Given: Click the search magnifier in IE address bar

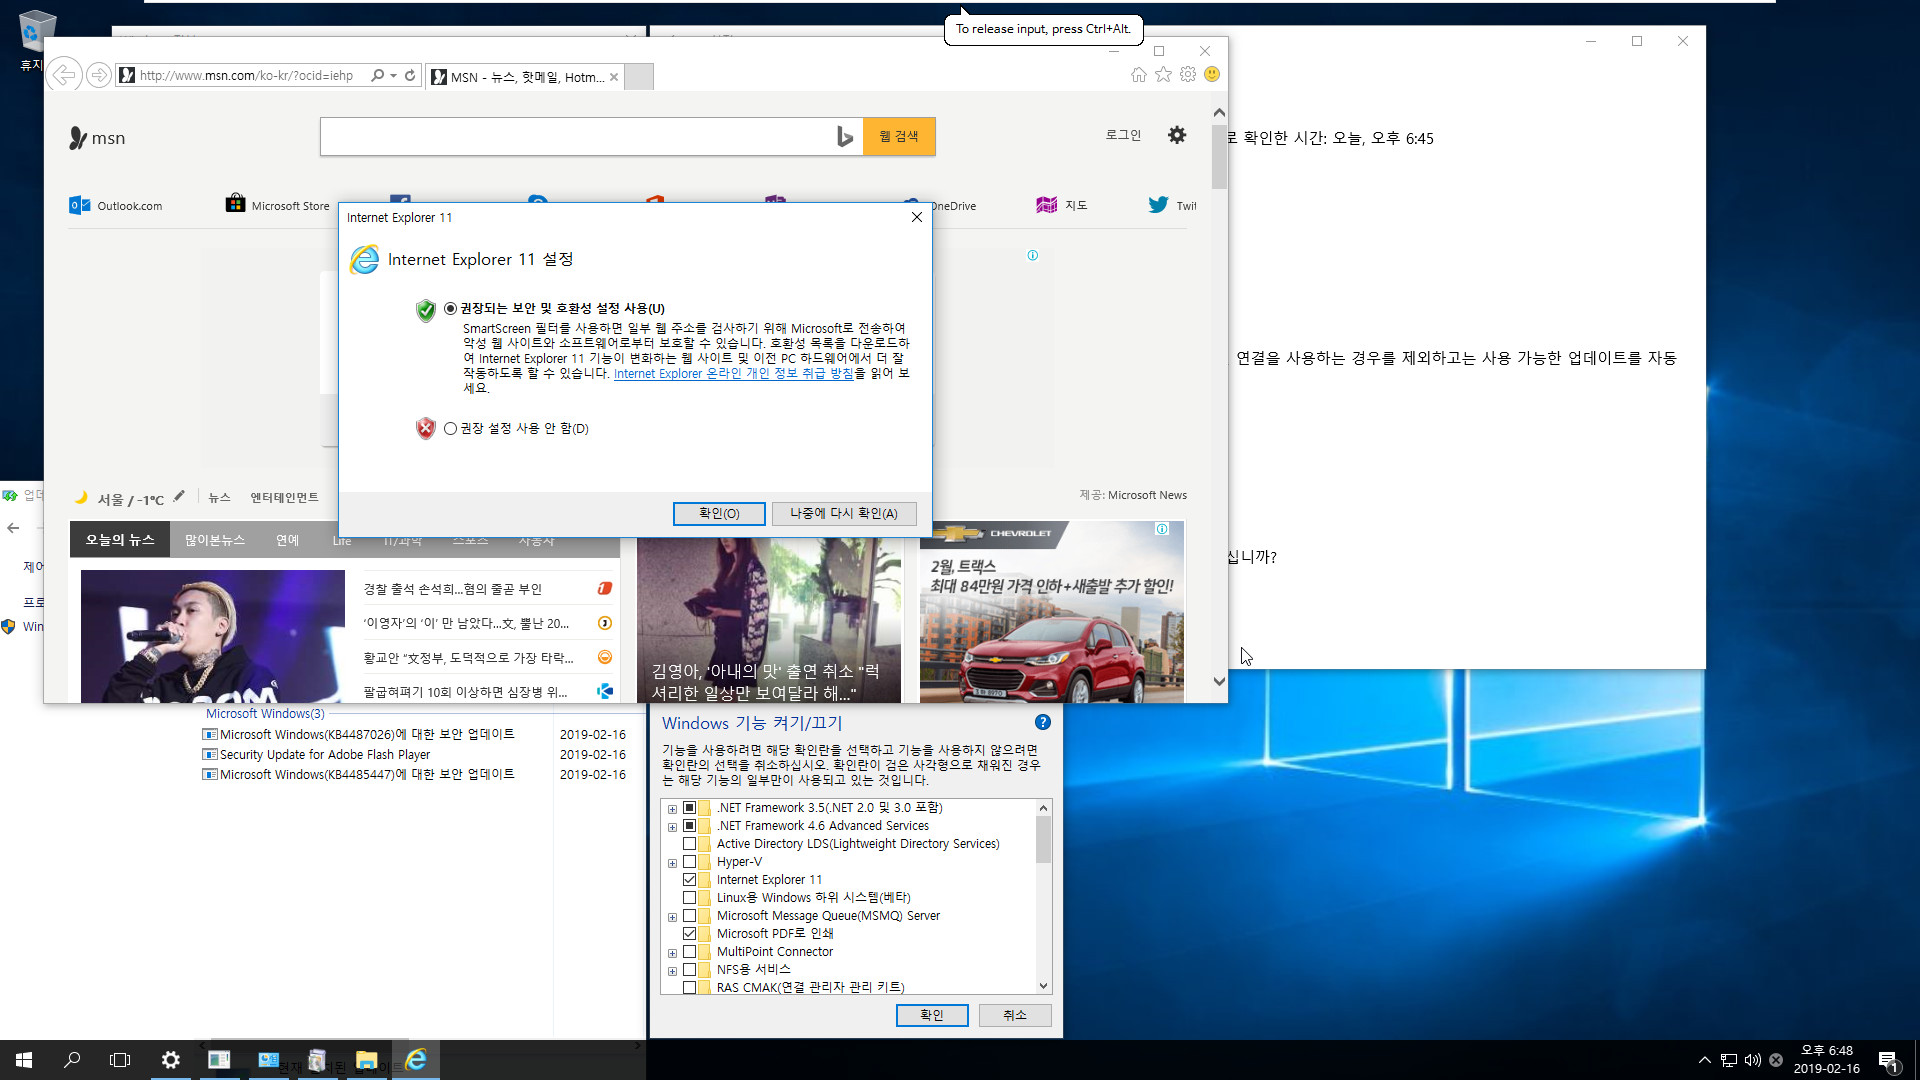Looking at the screenshot, I should [x=377, y=75].
